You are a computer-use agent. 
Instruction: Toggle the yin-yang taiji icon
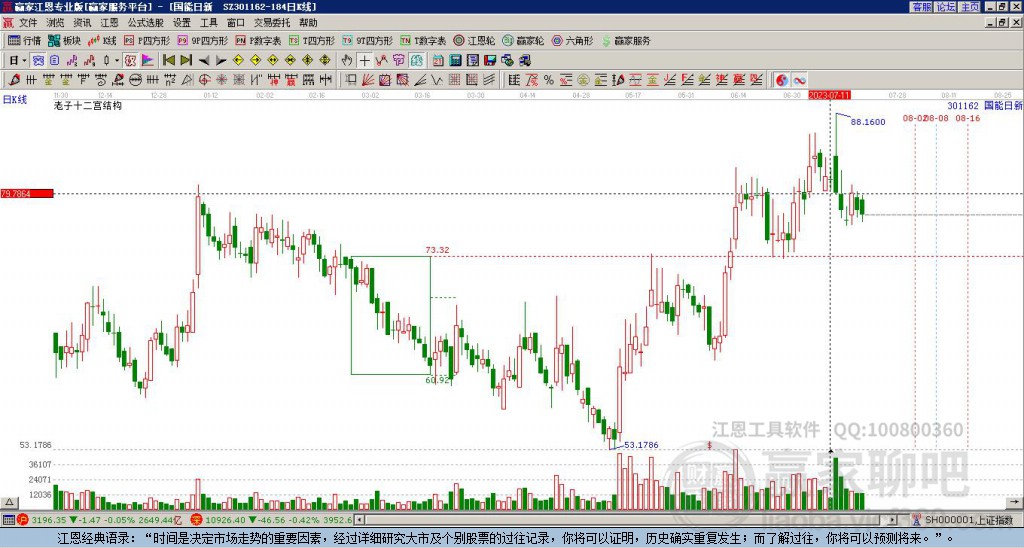click(x=782, y=80)
